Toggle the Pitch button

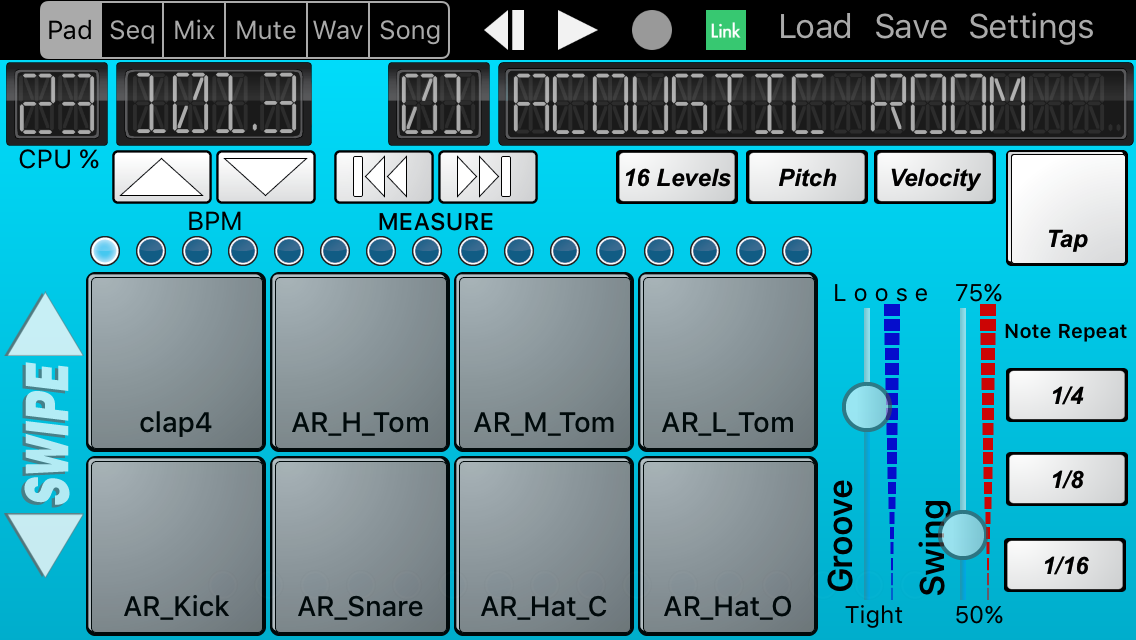click(x=807, y=177)
